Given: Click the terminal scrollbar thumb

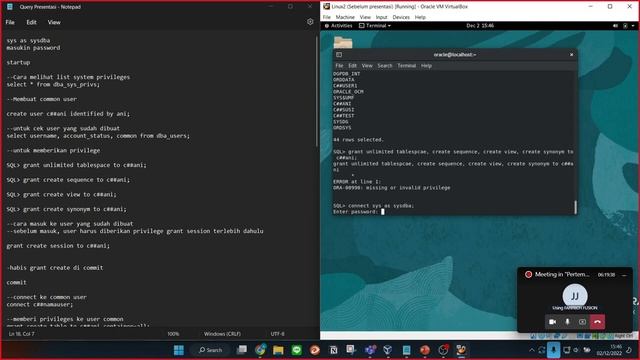Looking at the screenshot, I should pyautogui.click(x=576, y=207).
